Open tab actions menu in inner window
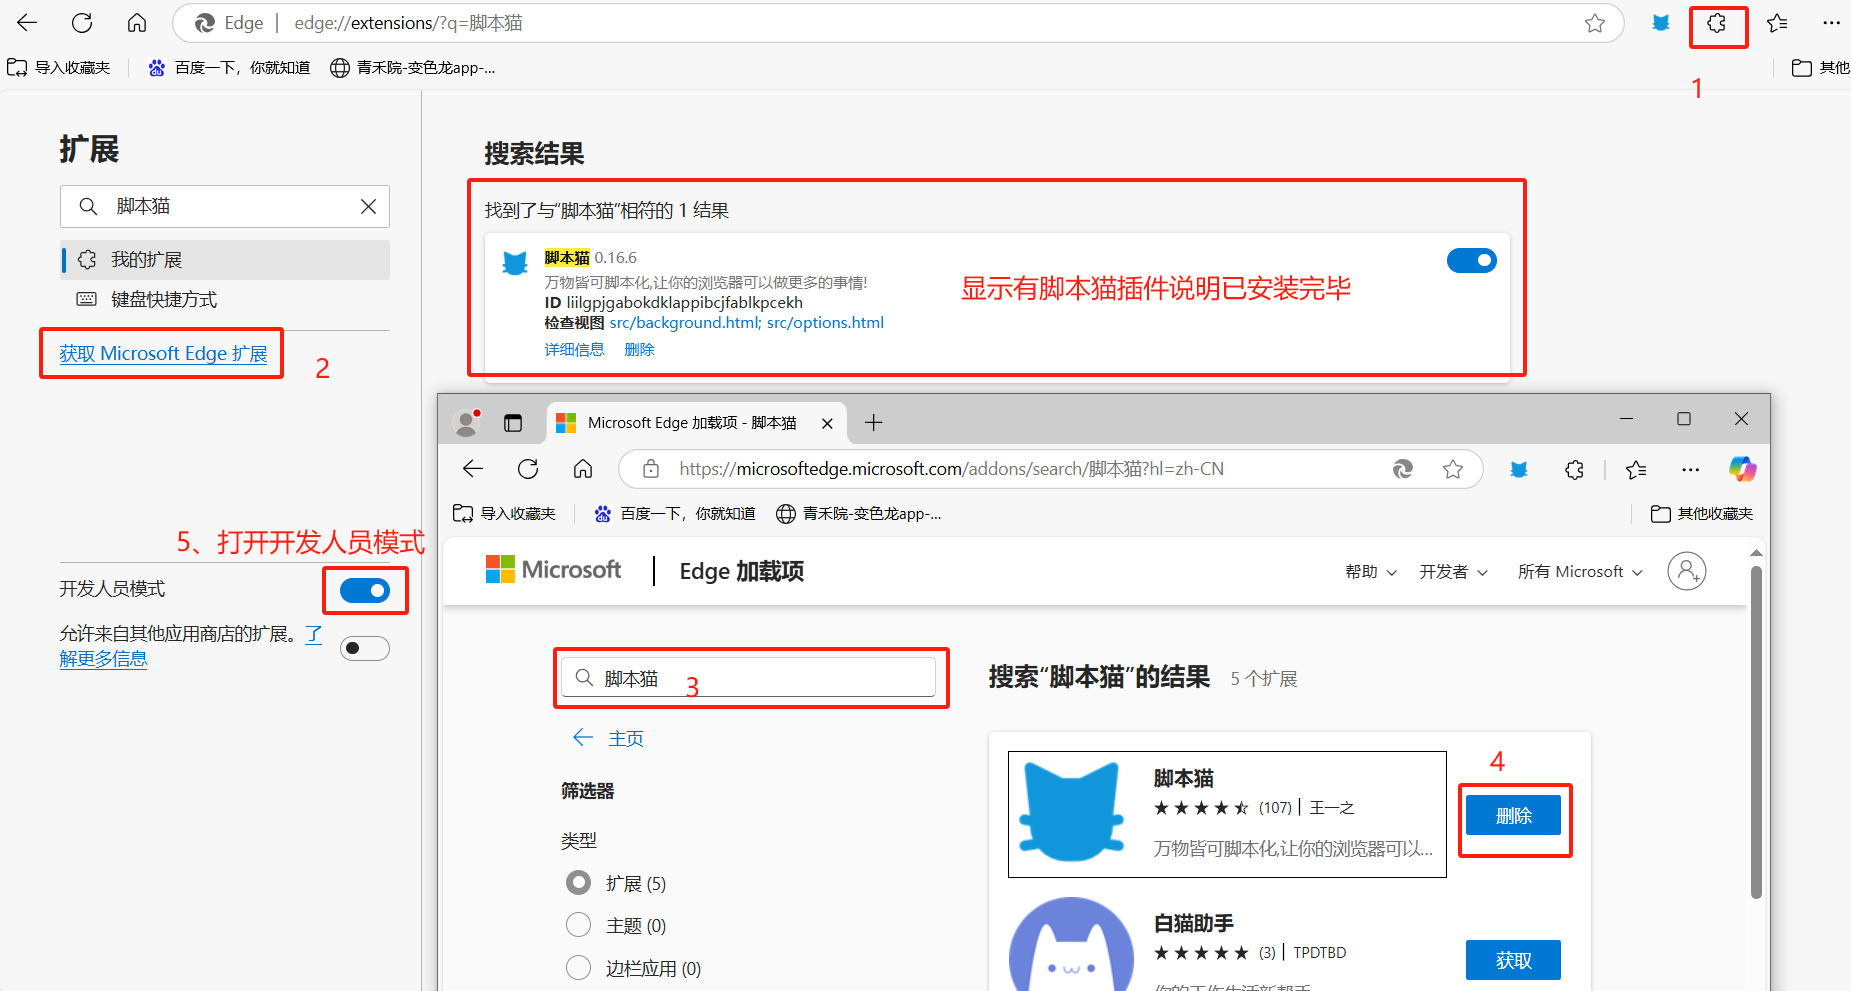Viewport: 1851px width, 991px height. (513, 423)
